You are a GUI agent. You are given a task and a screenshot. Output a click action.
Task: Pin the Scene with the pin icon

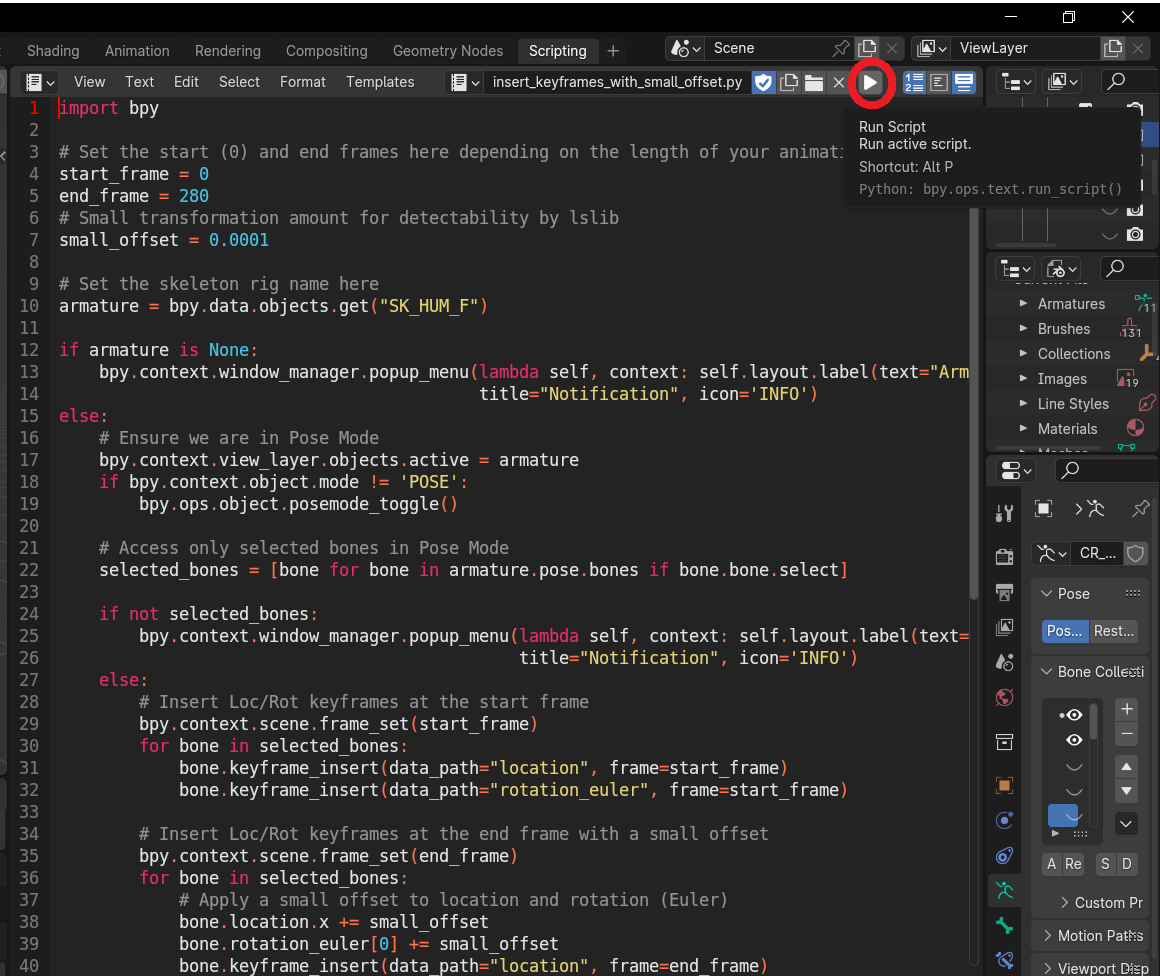pyautogui.click(x=841, y=48)
